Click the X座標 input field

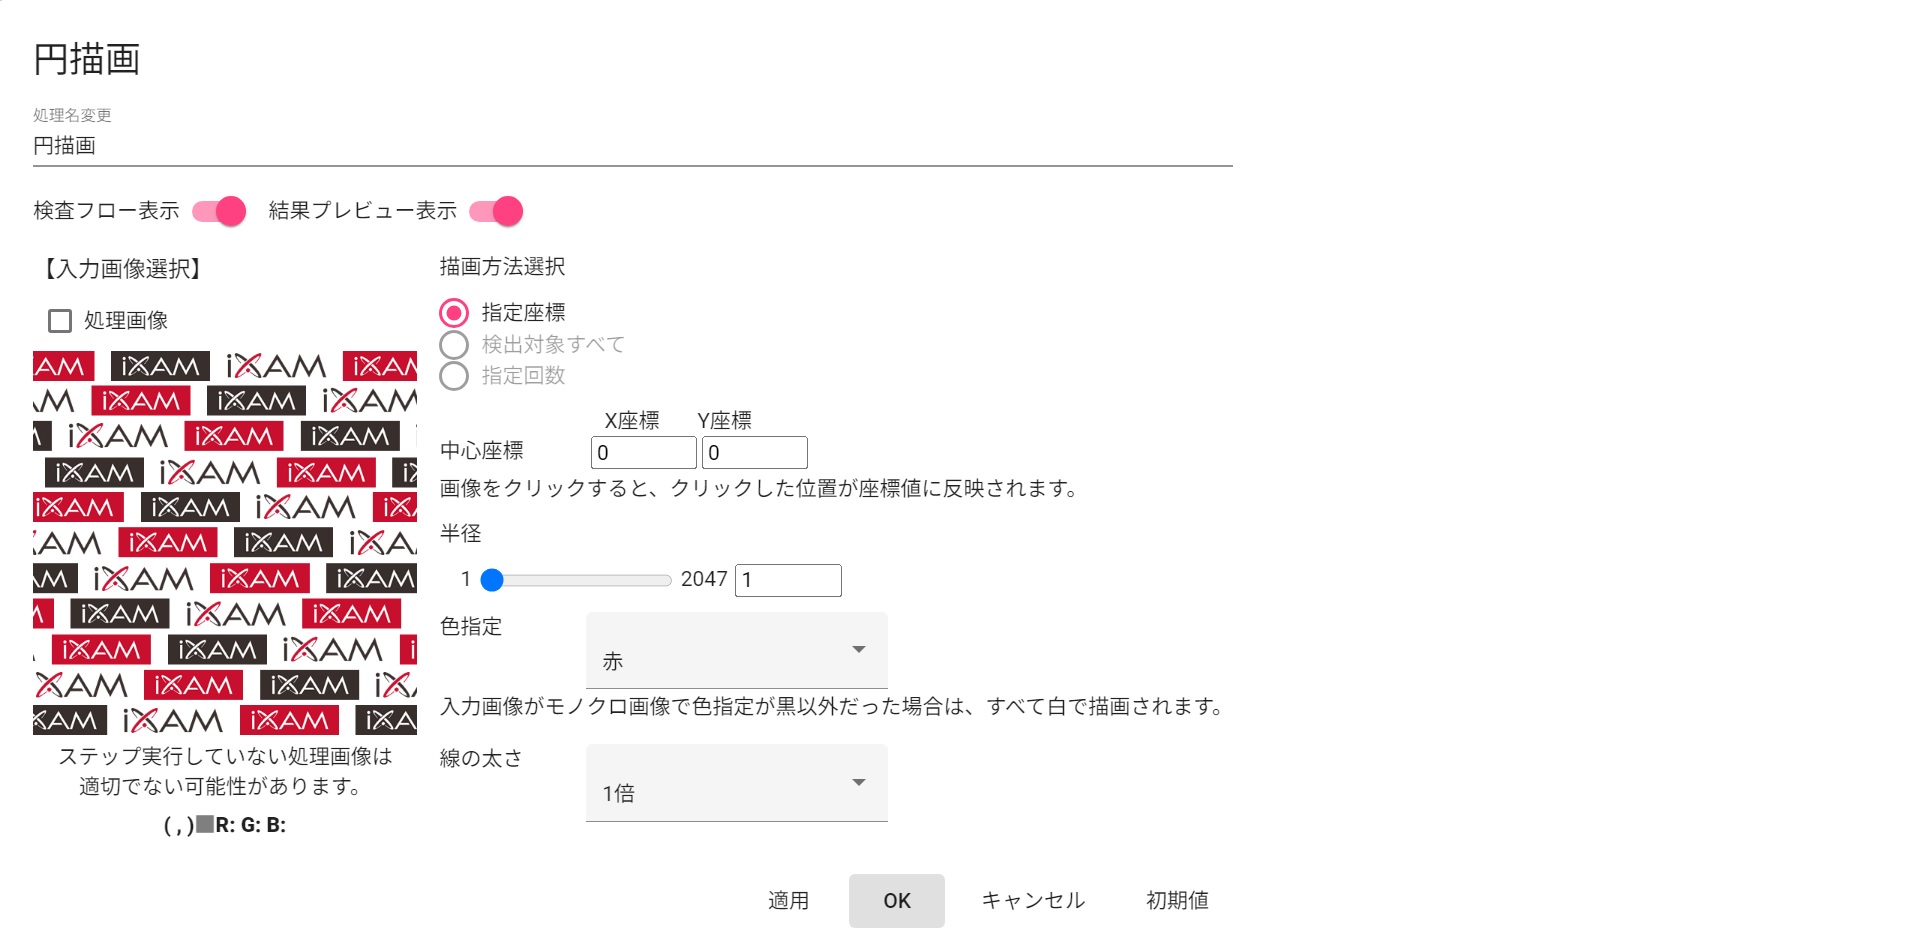643,453
